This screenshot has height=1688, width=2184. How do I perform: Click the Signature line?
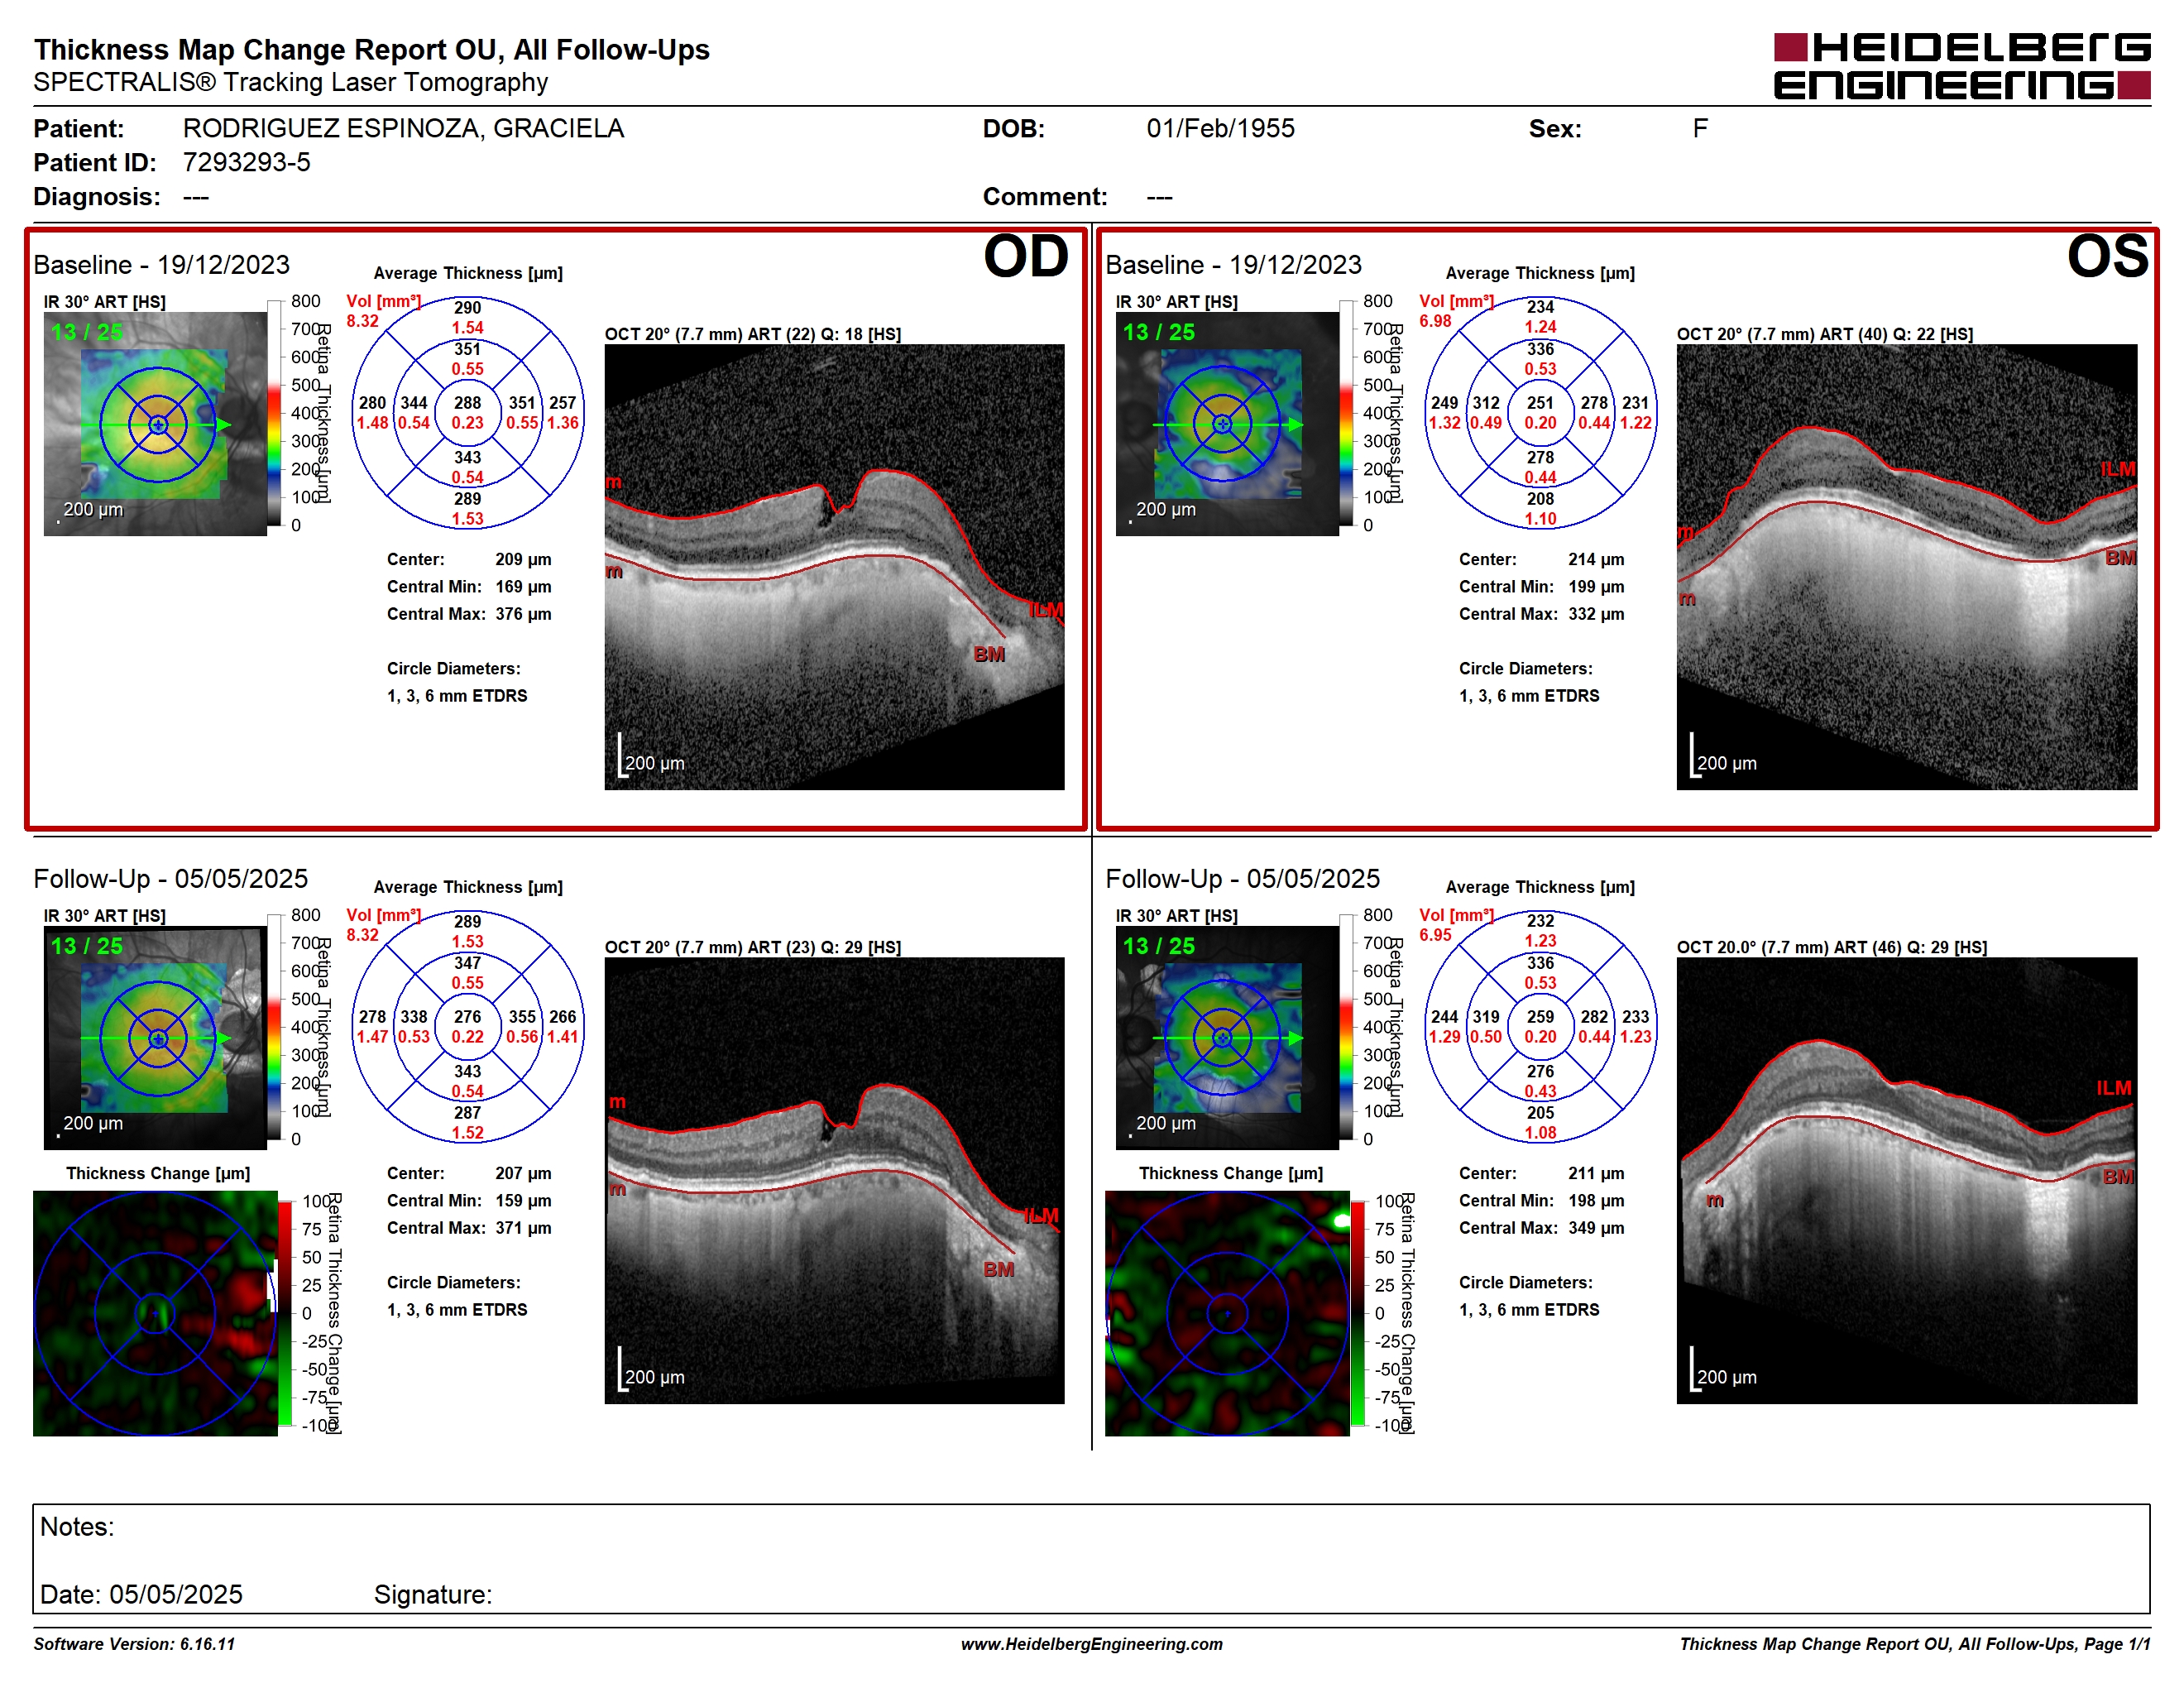433,1594
